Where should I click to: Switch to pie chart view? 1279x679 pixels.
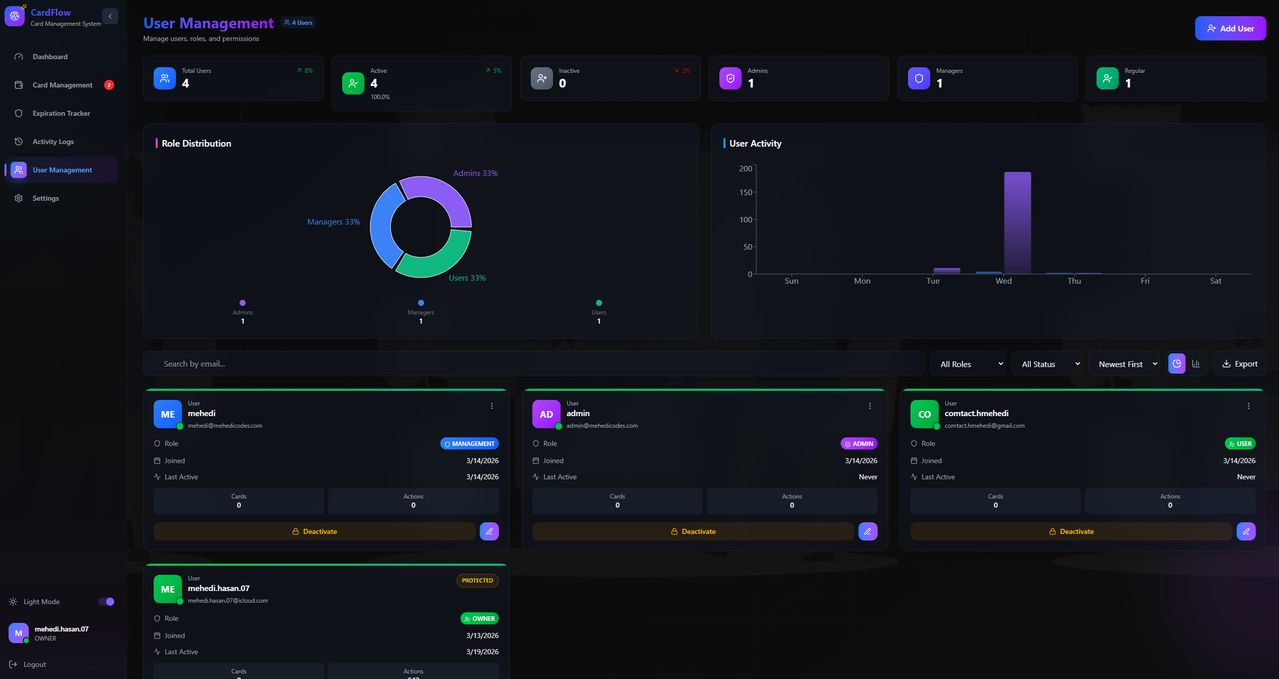(x=1177, y=364)
